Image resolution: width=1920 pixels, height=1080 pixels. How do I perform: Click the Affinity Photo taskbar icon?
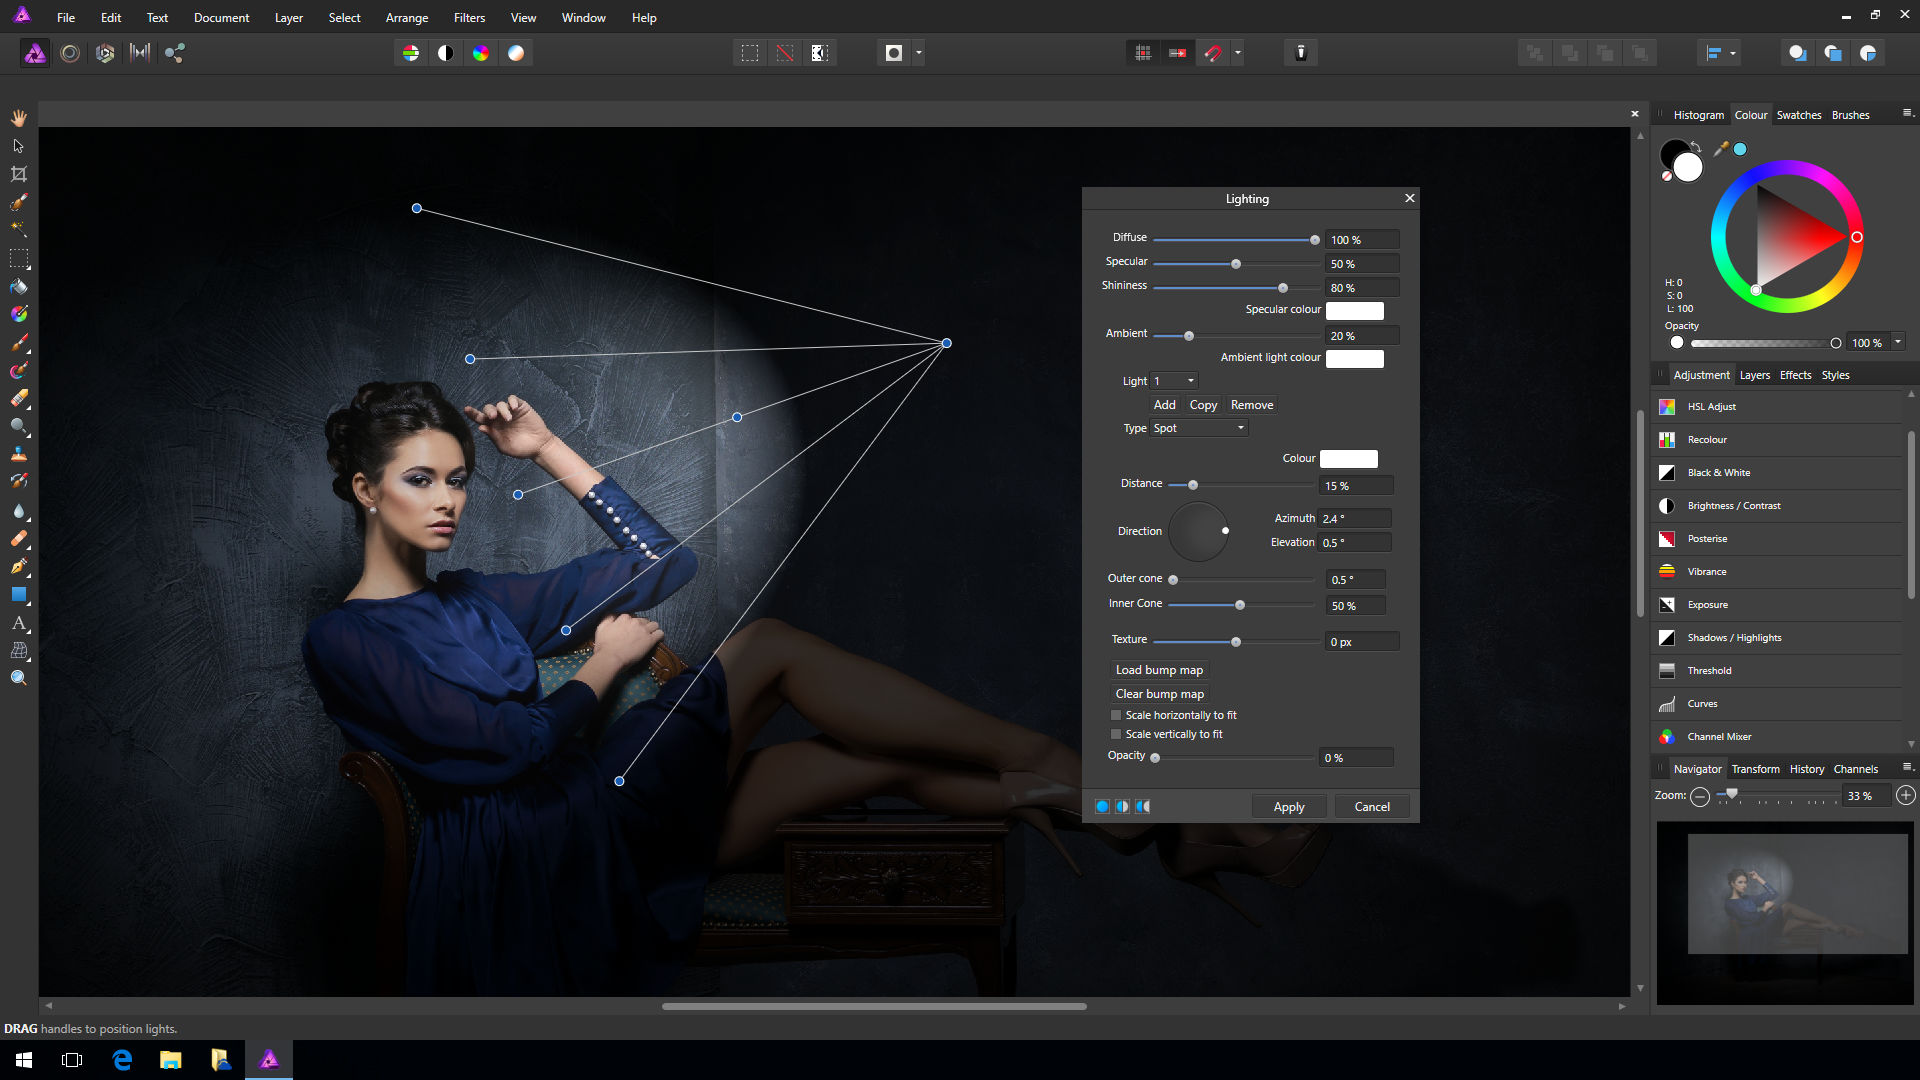pos(269,1059)
